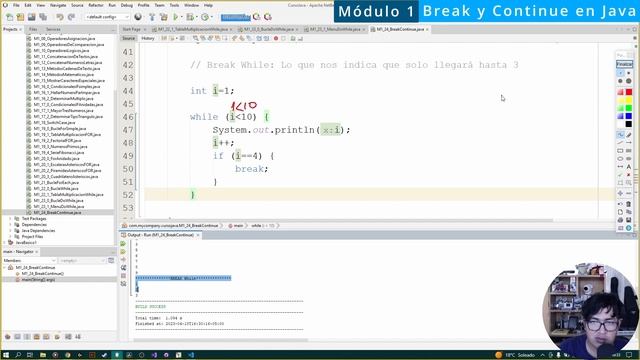Expand the Project Files node
This screenshot has height=360, width=640.
pos(10,237)
